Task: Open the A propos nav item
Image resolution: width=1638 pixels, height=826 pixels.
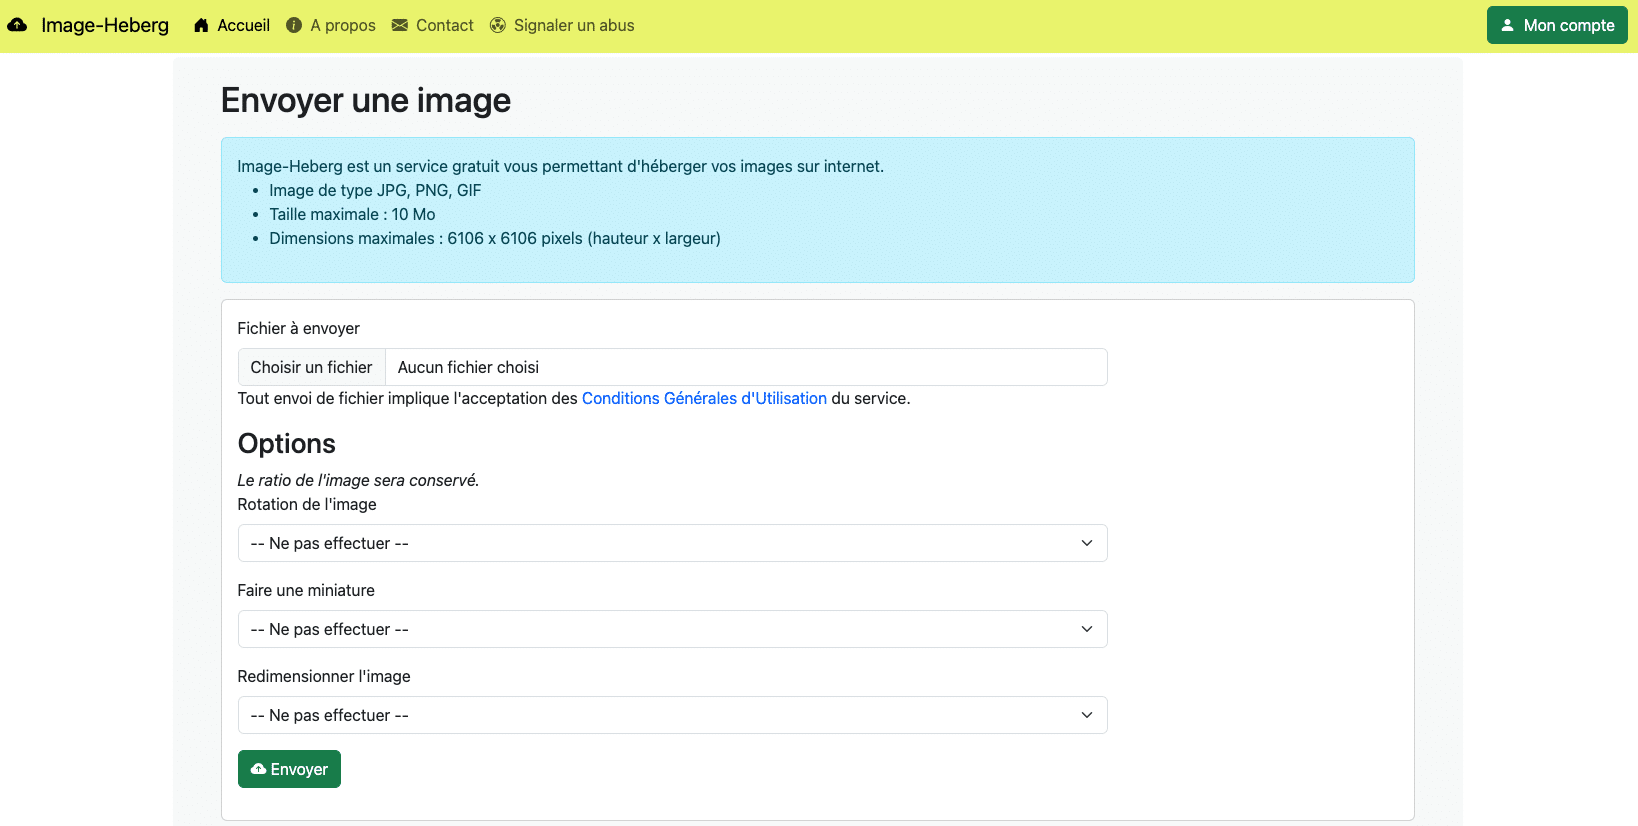Action: tap(343, 25)
